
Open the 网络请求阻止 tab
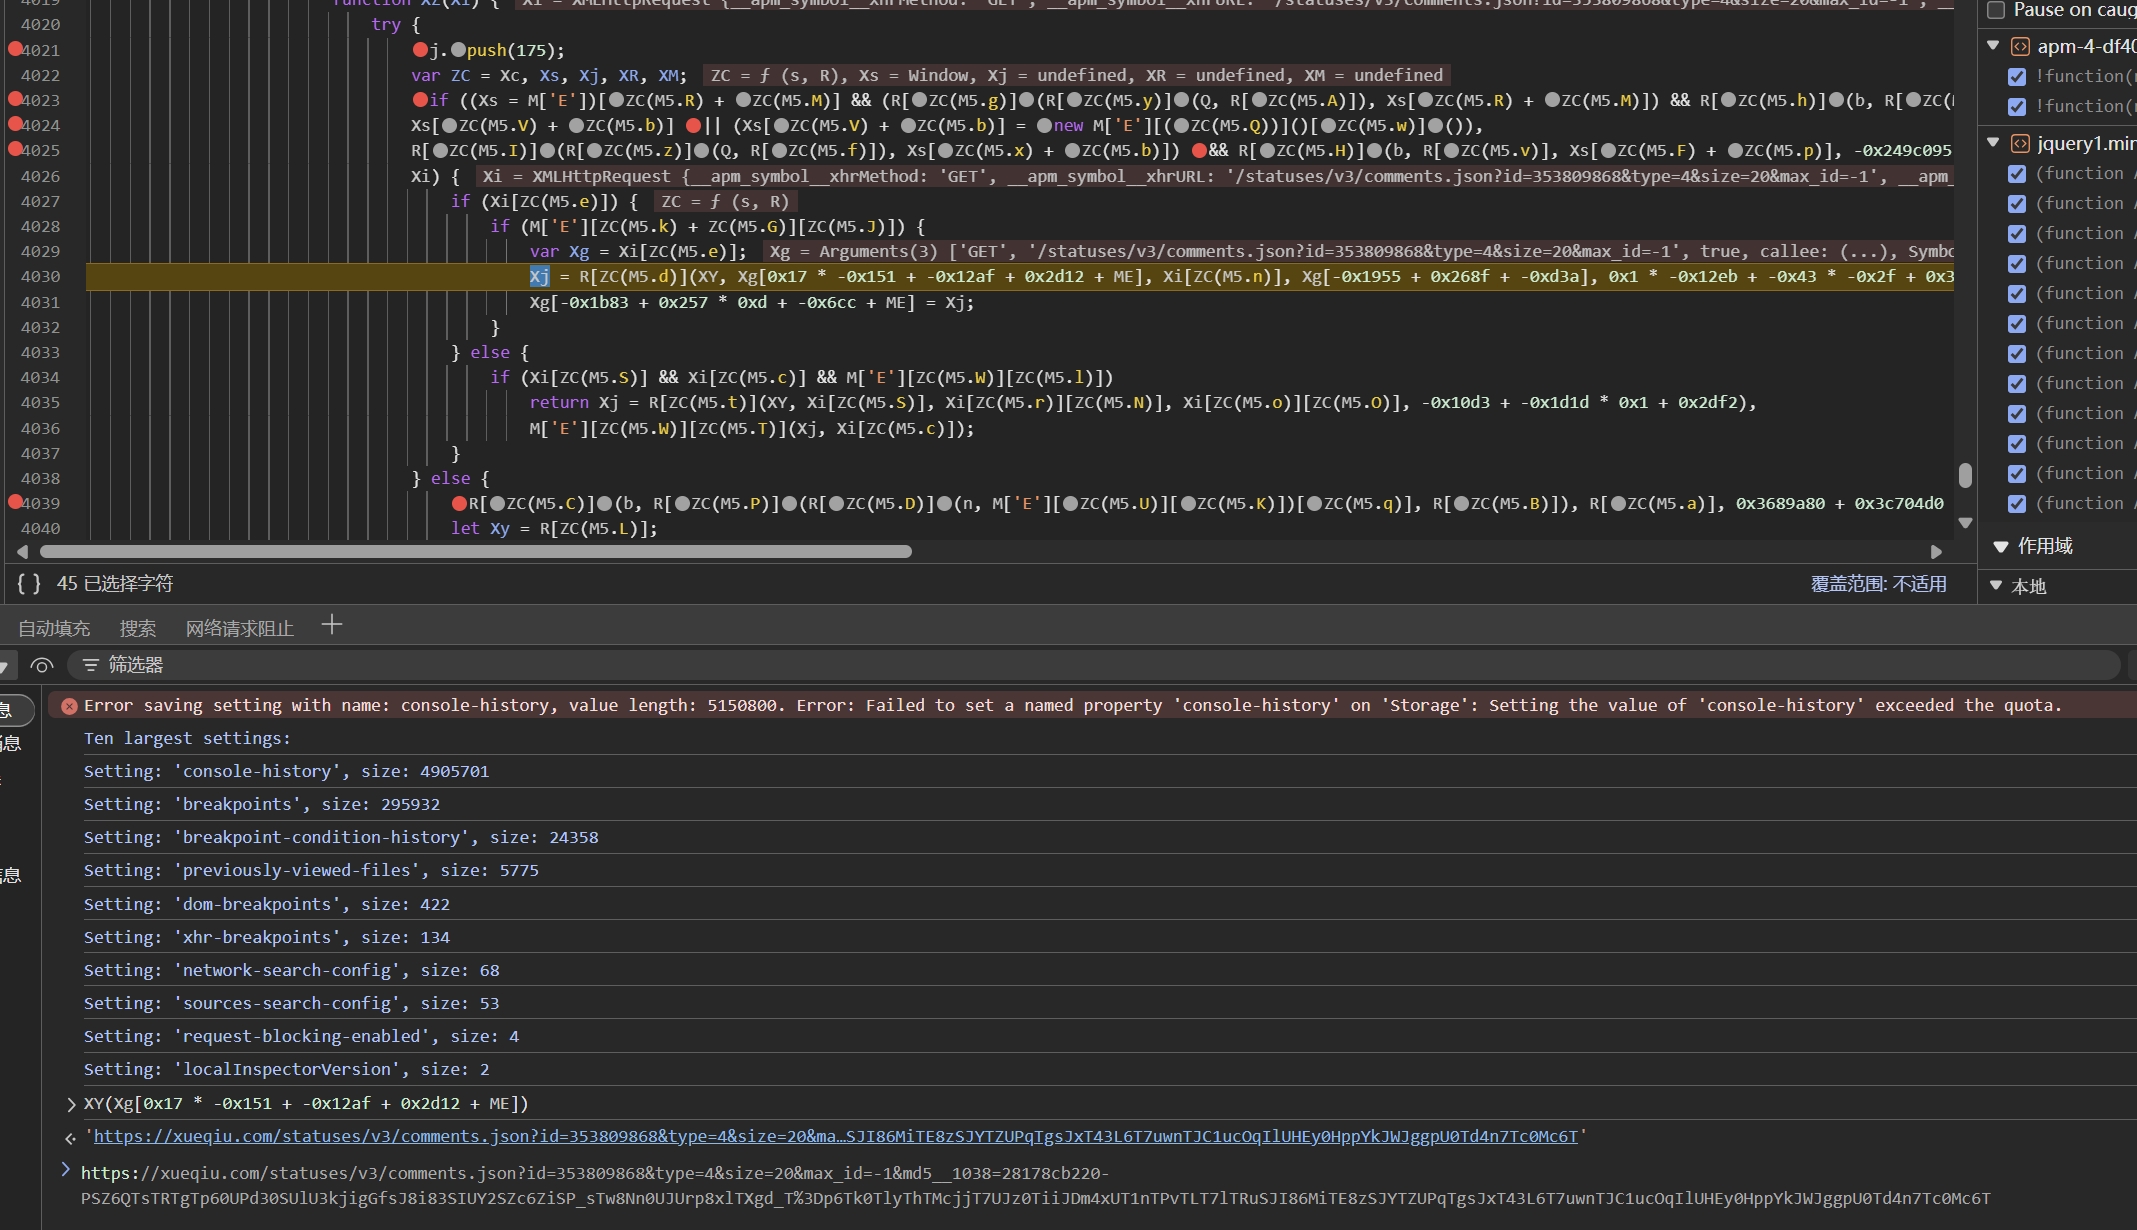click(x=239, y=628)
